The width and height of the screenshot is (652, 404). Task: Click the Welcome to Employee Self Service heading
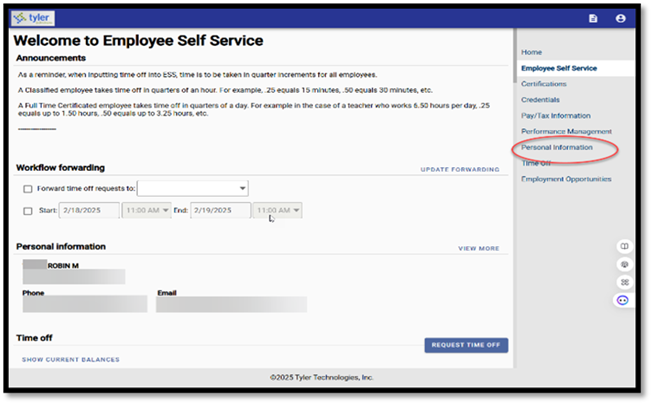138,41
